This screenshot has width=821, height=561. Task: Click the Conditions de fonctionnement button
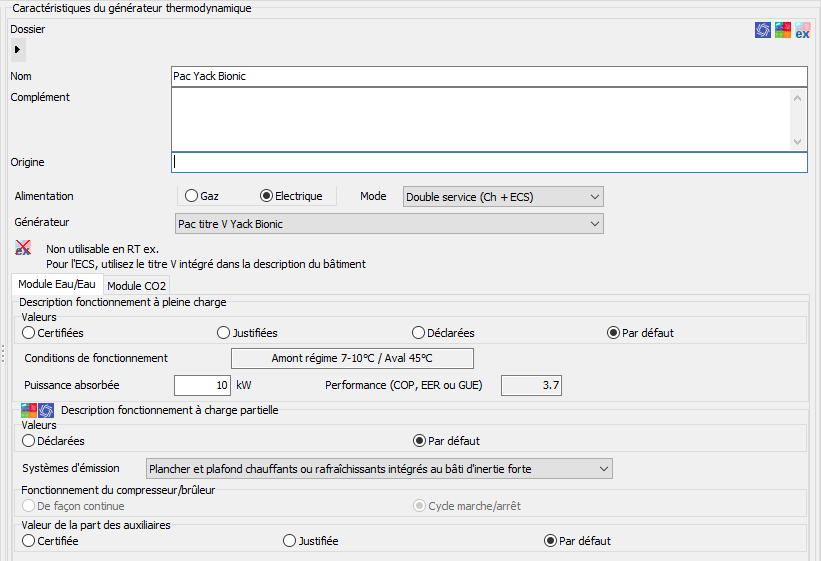pyautogui.click(x=352, y=358)
